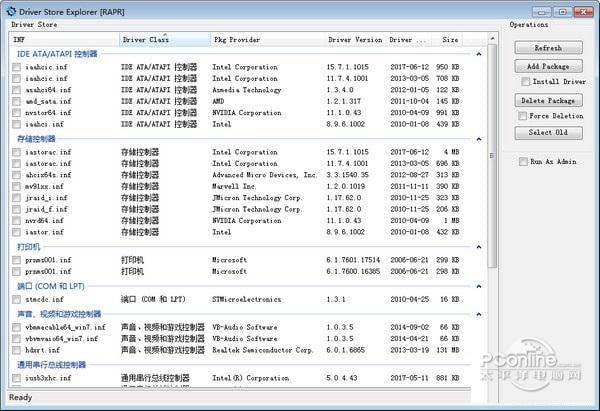Image resolution: width=600 pixels, height=411 pixels.
Task: Select the prnms001.inf version 6.1.7601.17514 cell
Action: click(x=353, y=260)
